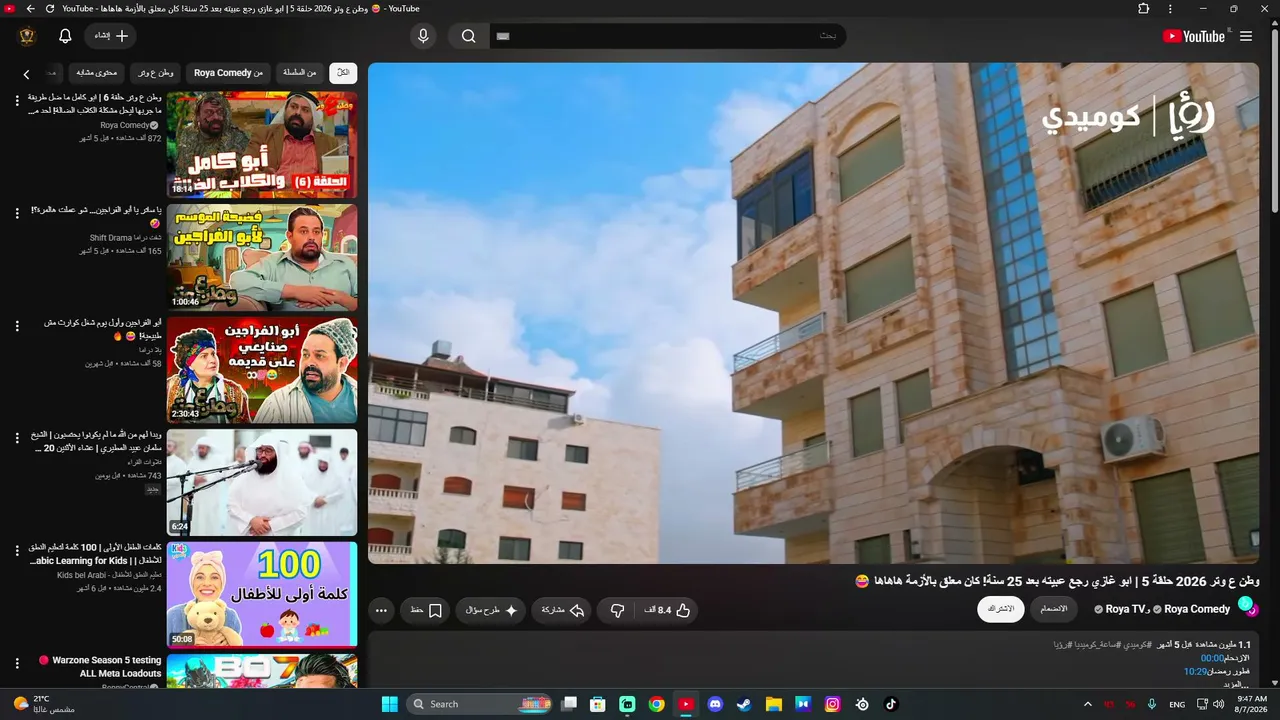1280x720 pixels.
Task: Start voice search with the microphone icon
Action: tap(423, 36)
